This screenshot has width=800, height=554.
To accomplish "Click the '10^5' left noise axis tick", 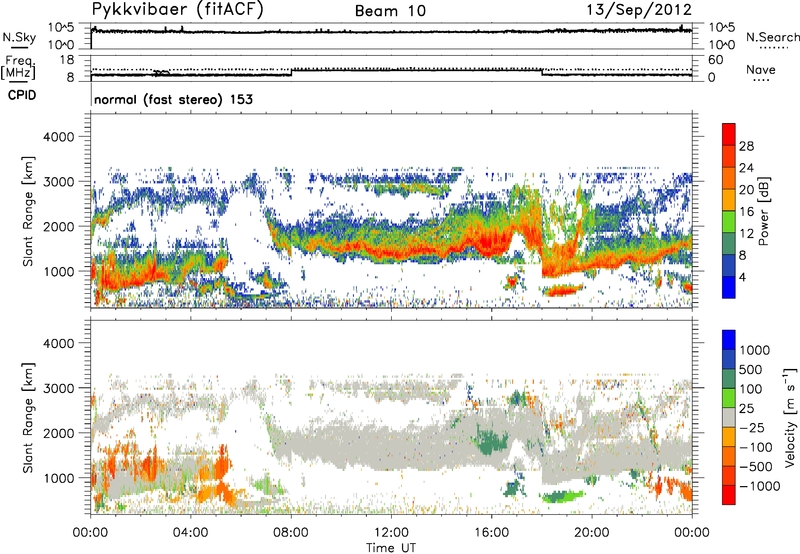I will point(61,28).
